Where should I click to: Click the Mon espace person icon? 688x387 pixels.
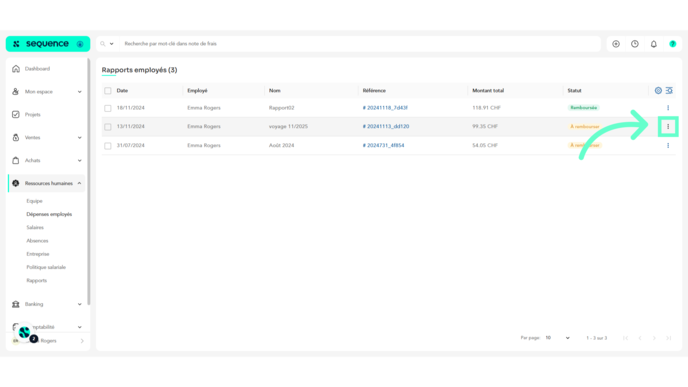point(16,92)
